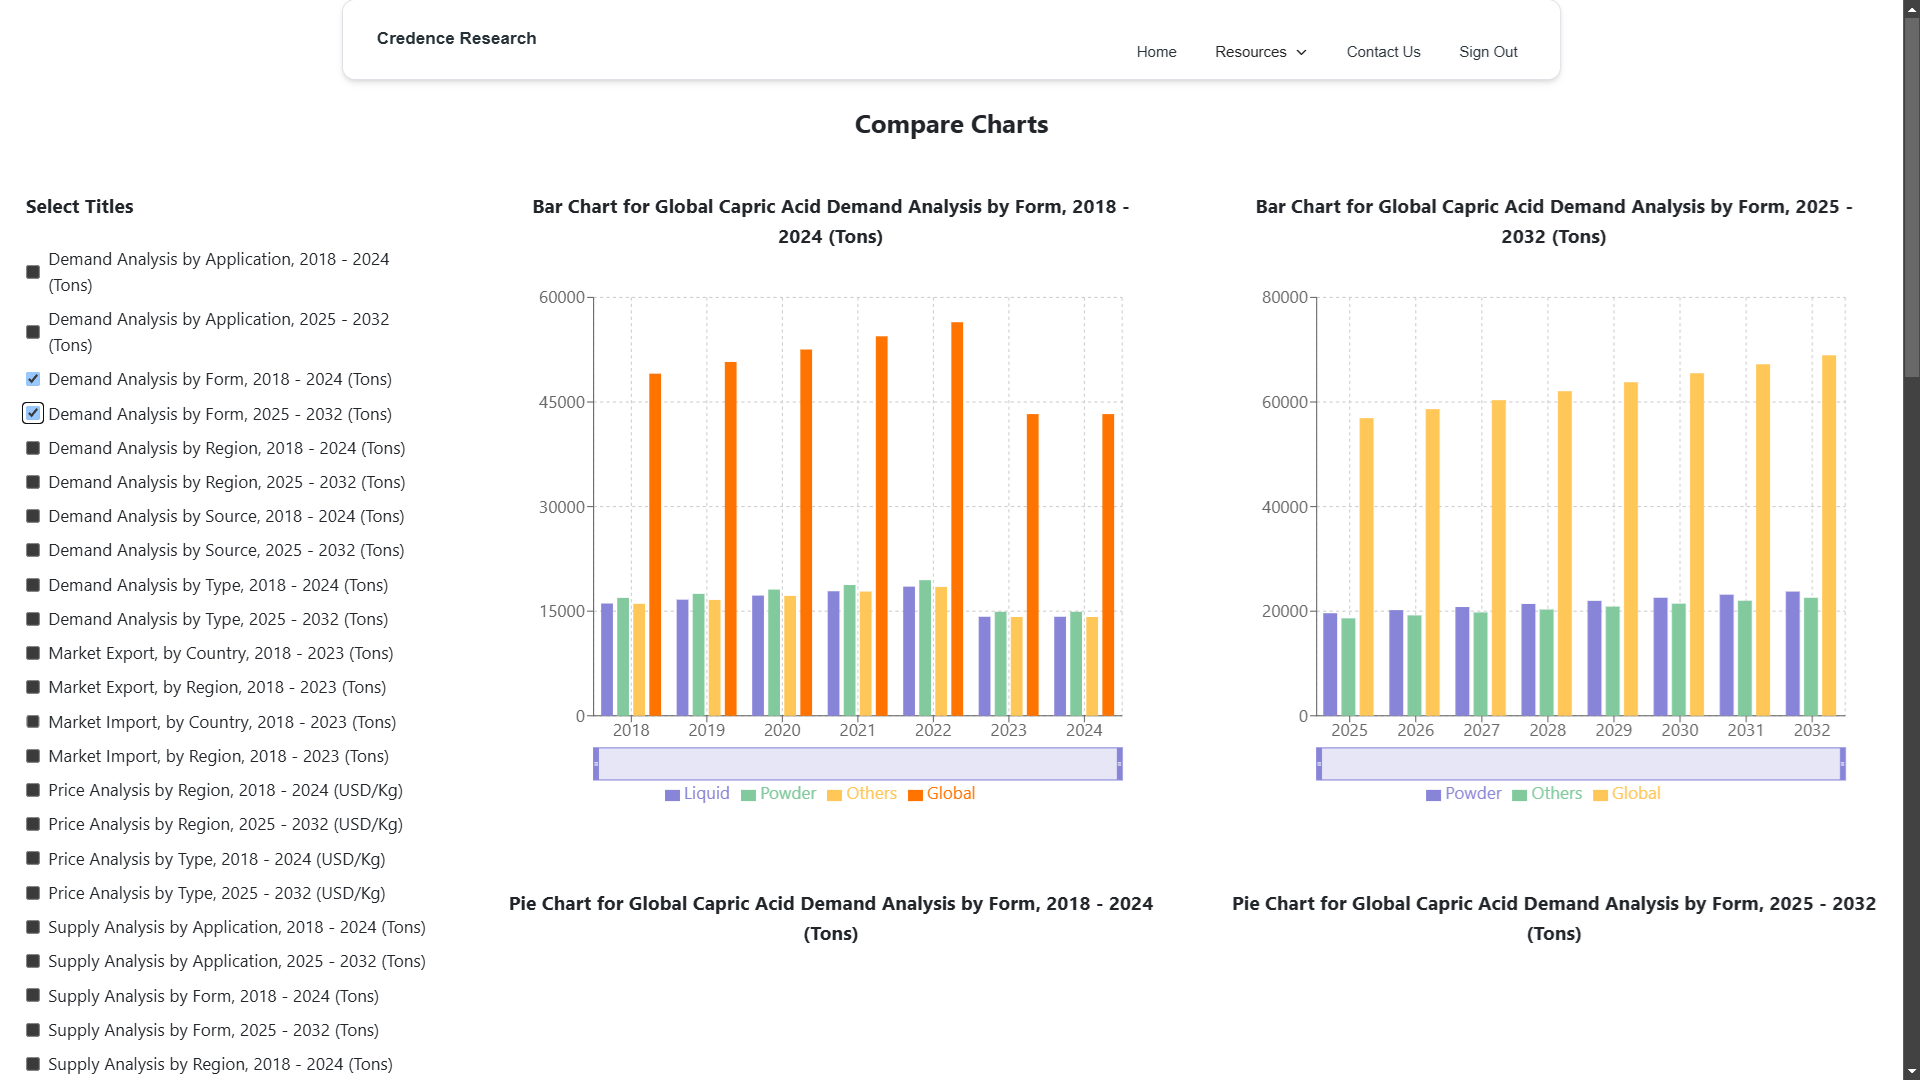Check Demand Analysis by Region, 2018 - 2024

[x=33, y=448]
